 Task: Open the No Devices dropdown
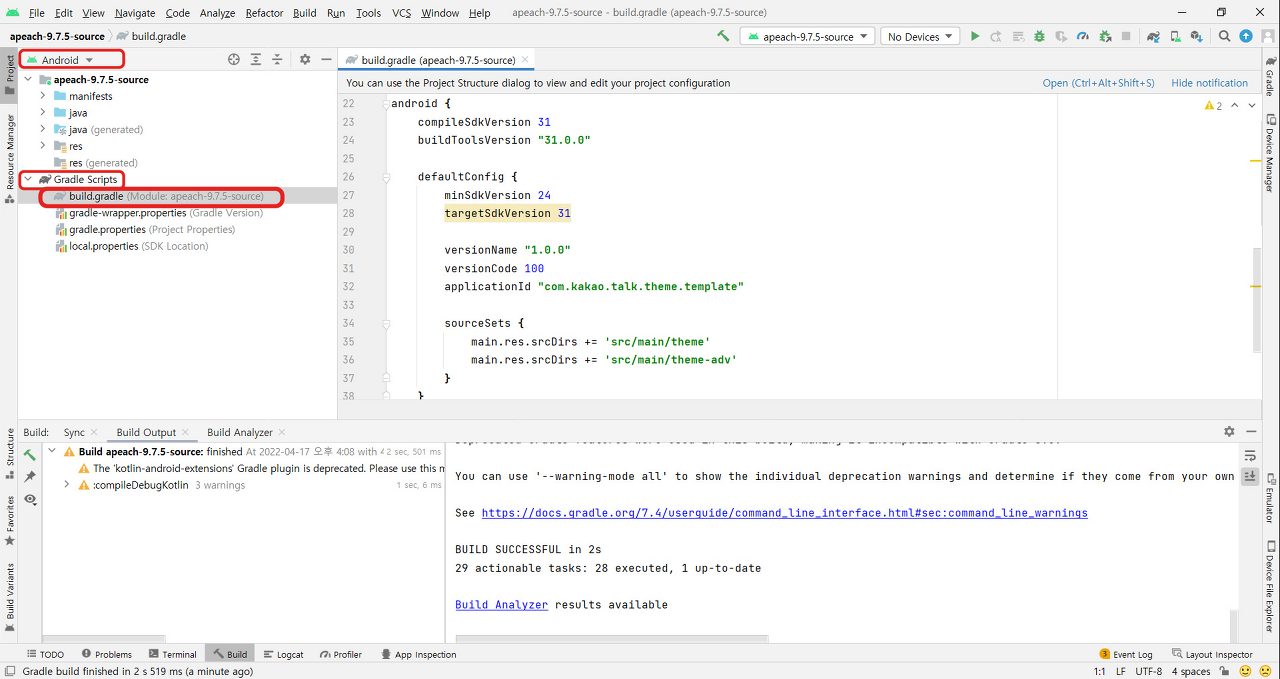(918, 35)
